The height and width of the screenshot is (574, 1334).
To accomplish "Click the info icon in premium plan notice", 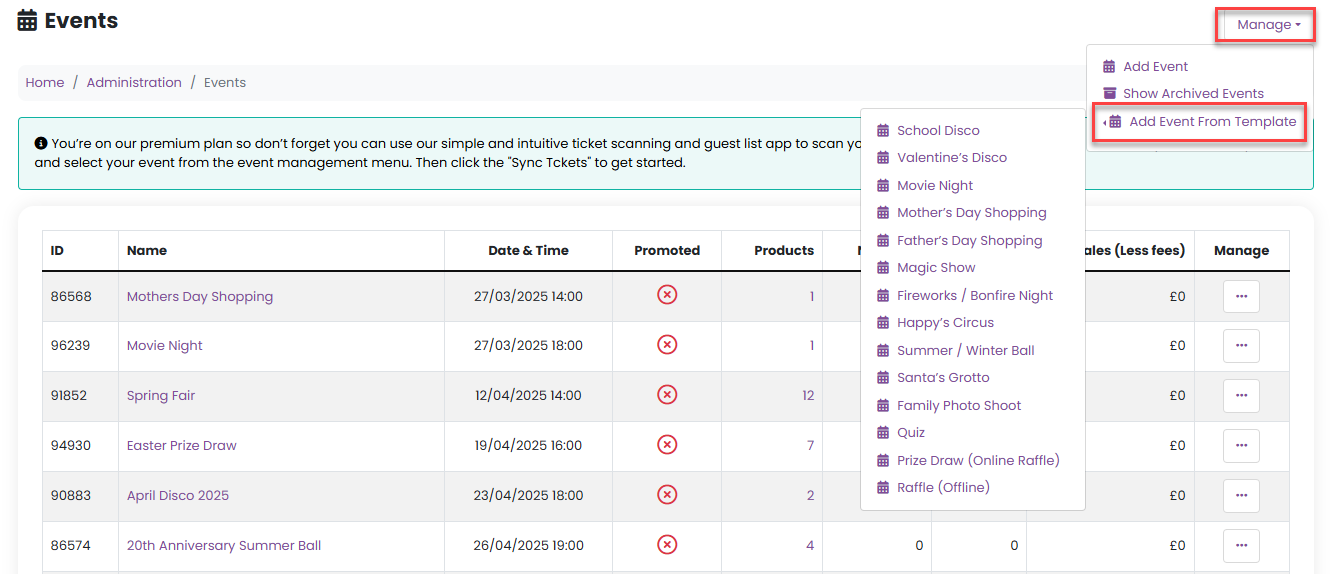I will coord(41,144).
